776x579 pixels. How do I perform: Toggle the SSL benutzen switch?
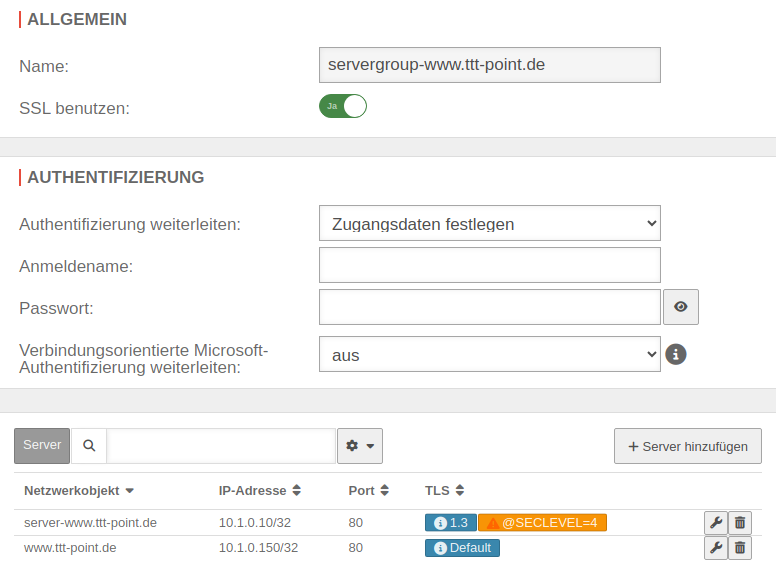[x=343, y=106]
